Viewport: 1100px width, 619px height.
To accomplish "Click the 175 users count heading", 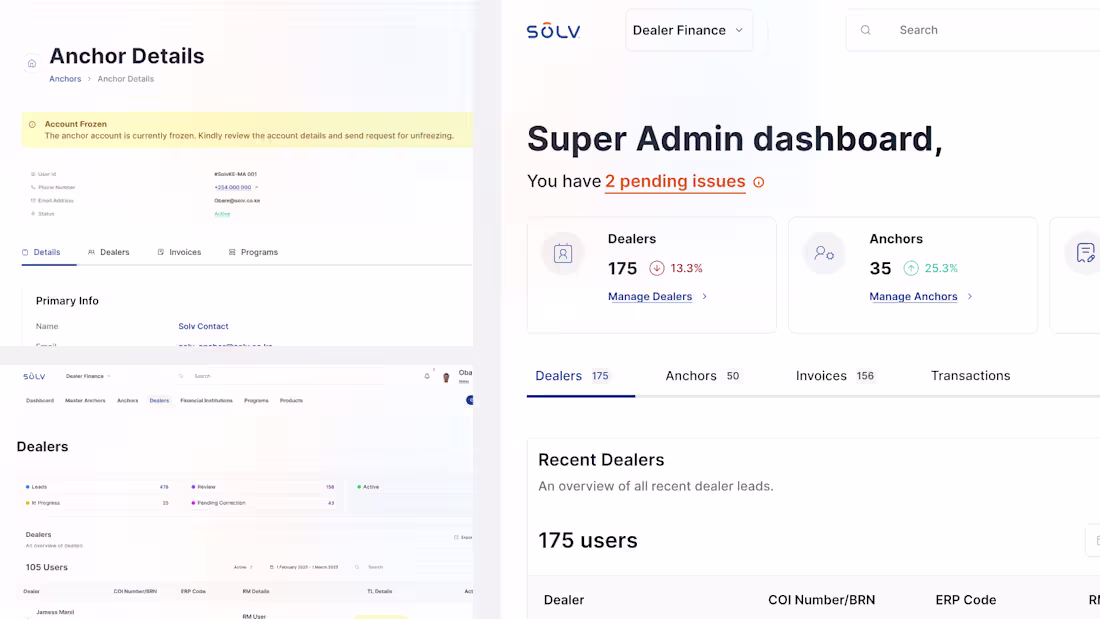I will [588, 540].
